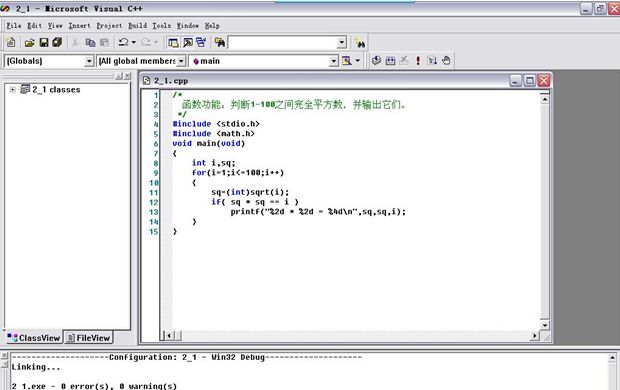Click the Paste clipboard icon
This screenshot has height=390, width=620.
pos(104,42)
